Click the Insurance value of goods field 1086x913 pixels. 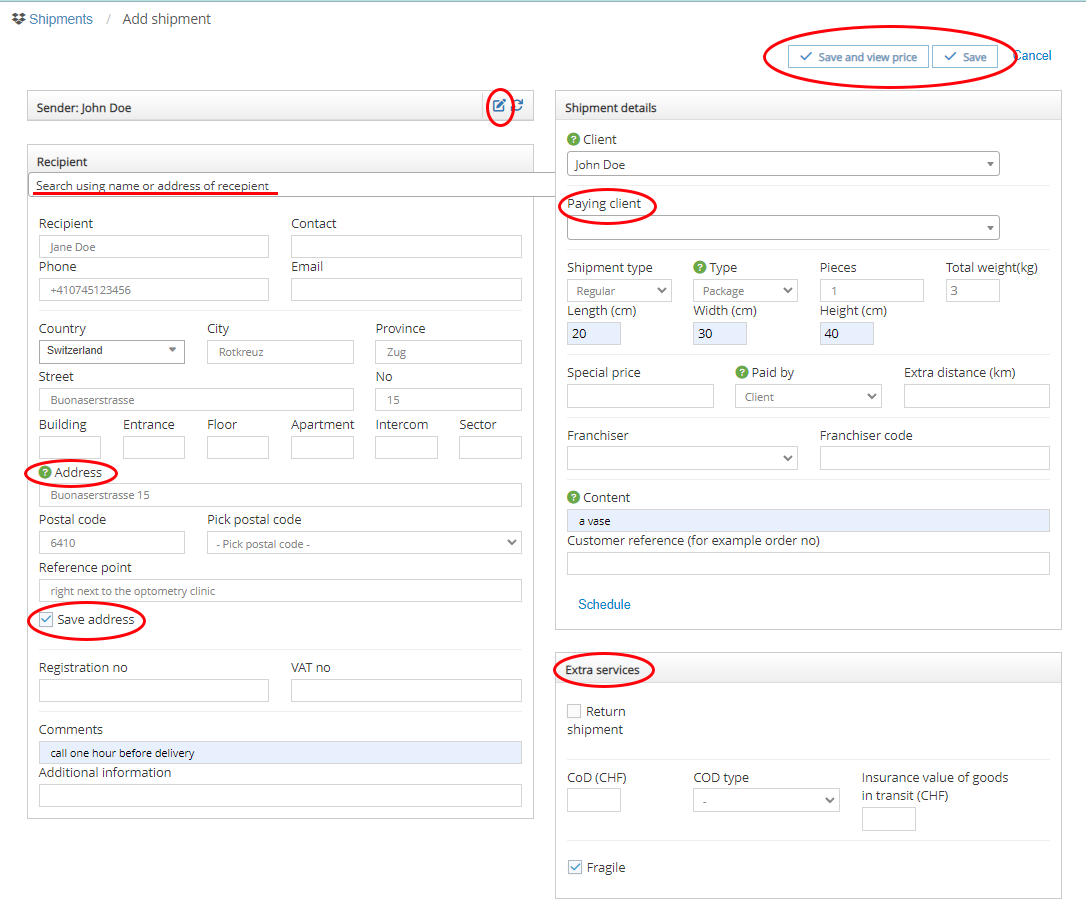[889, 819]
